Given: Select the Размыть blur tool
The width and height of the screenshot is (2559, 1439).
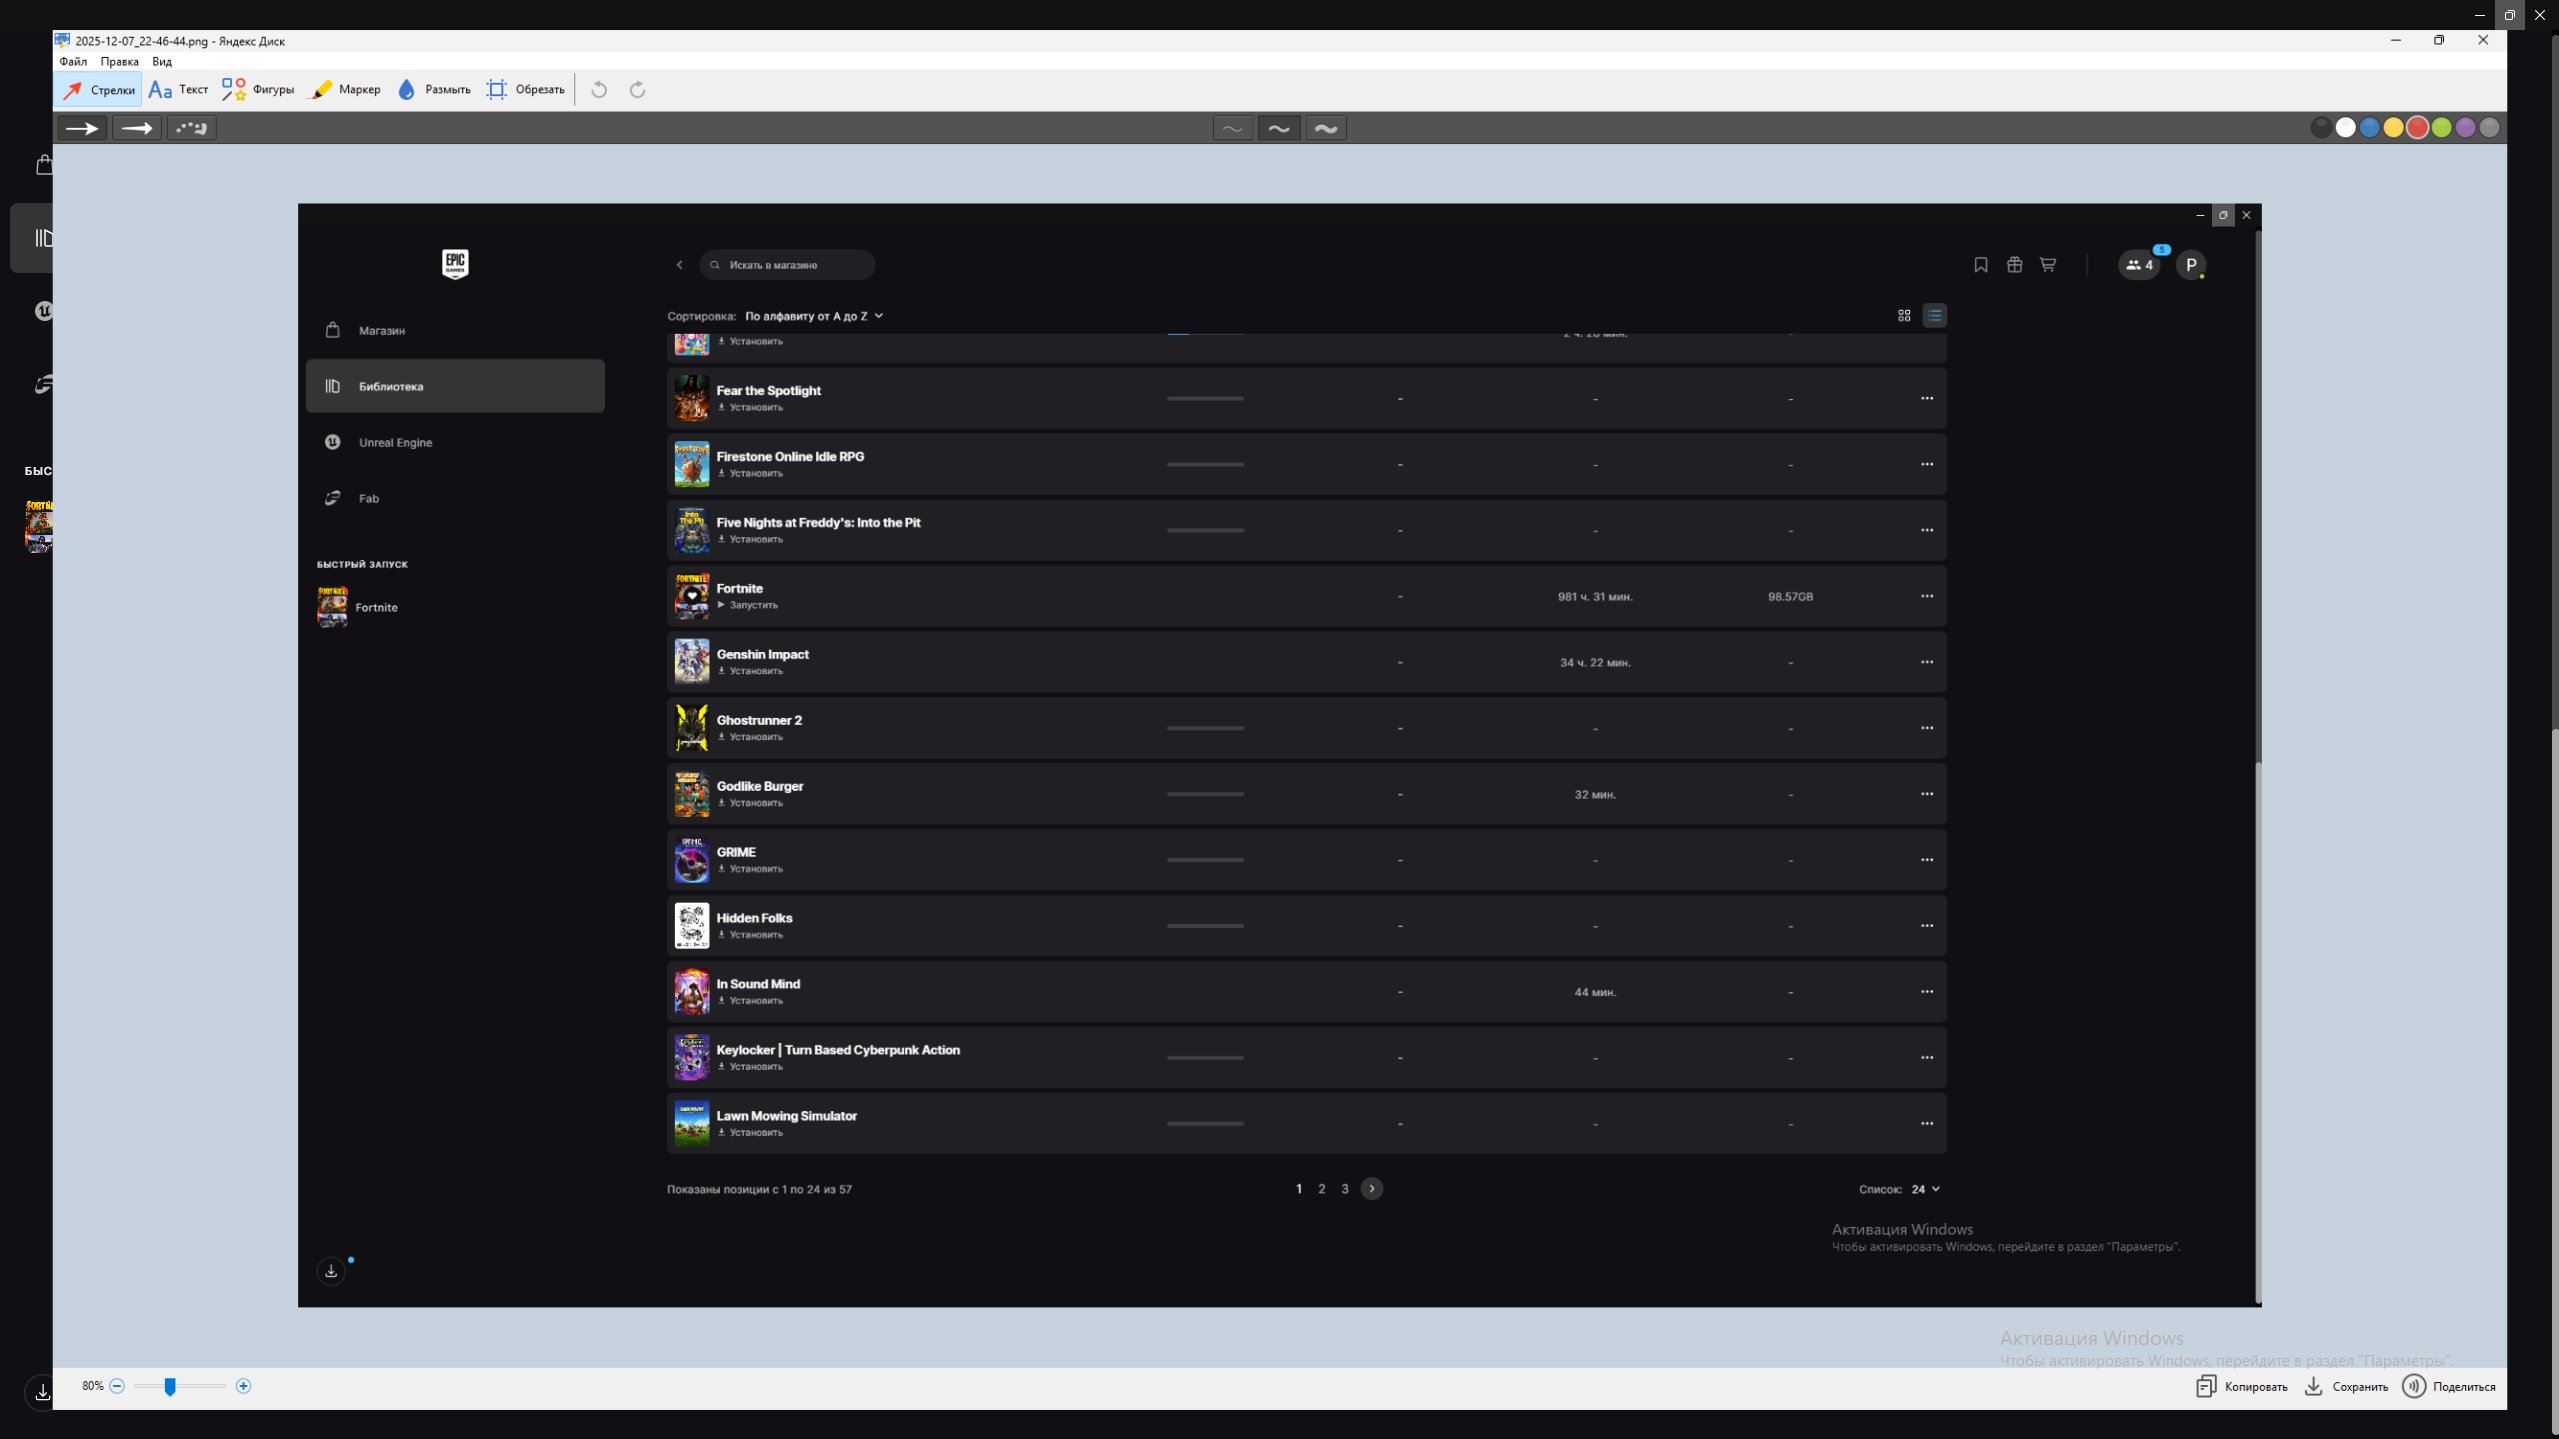Looking at the screenshot, I should 434,90.
